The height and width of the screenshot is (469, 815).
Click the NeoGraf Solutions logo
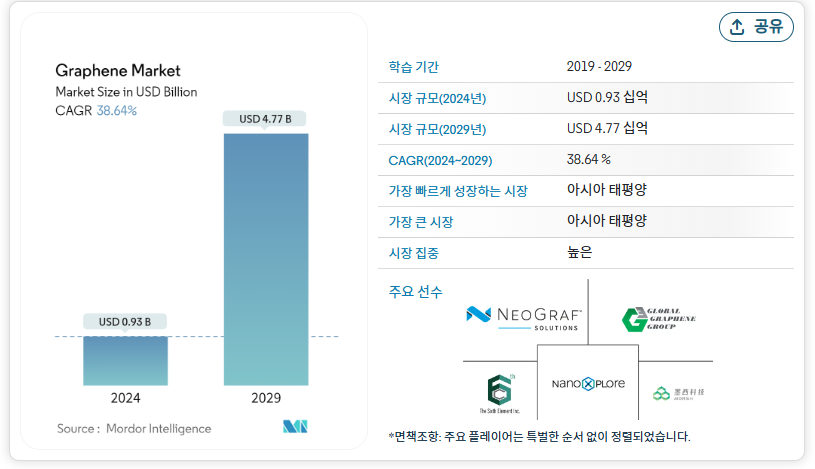(x=524, y=318)
